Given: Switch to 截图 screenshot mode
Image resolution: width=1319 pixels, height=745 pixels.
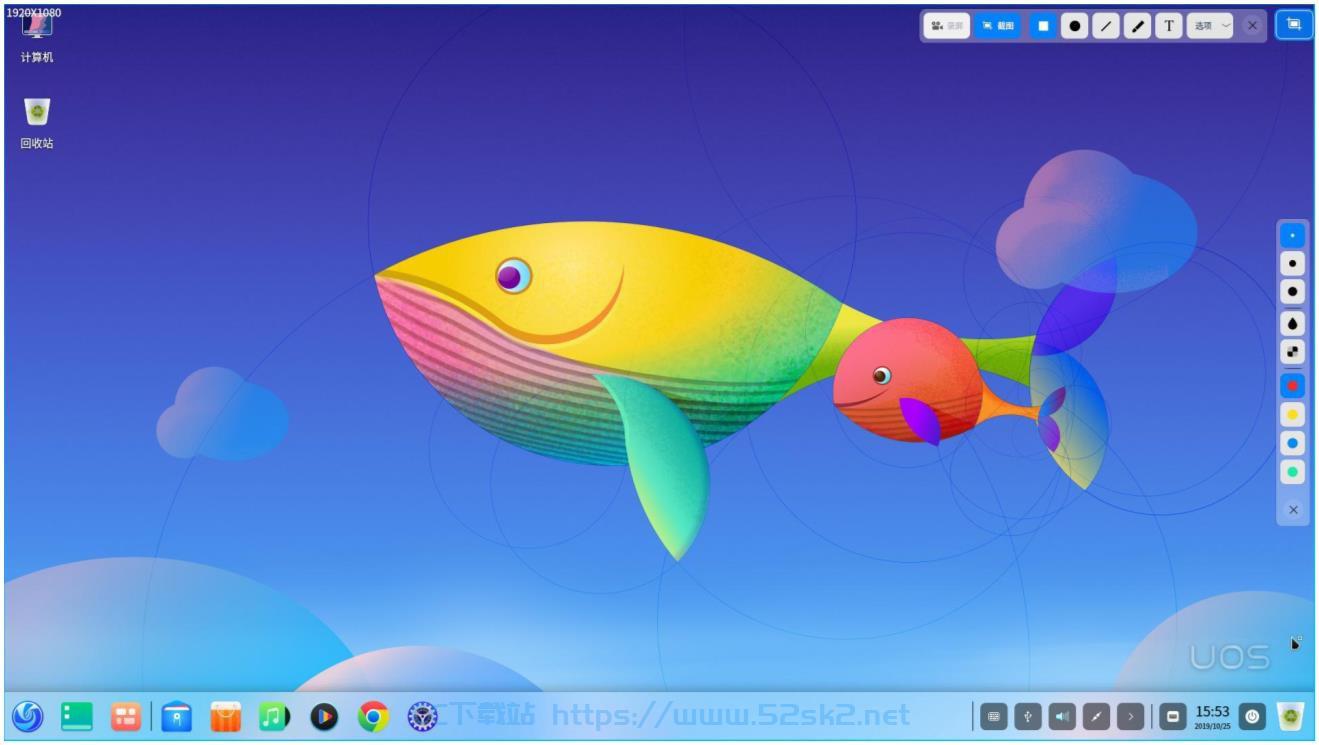Looking at the screenshot, I should [997, 26].
